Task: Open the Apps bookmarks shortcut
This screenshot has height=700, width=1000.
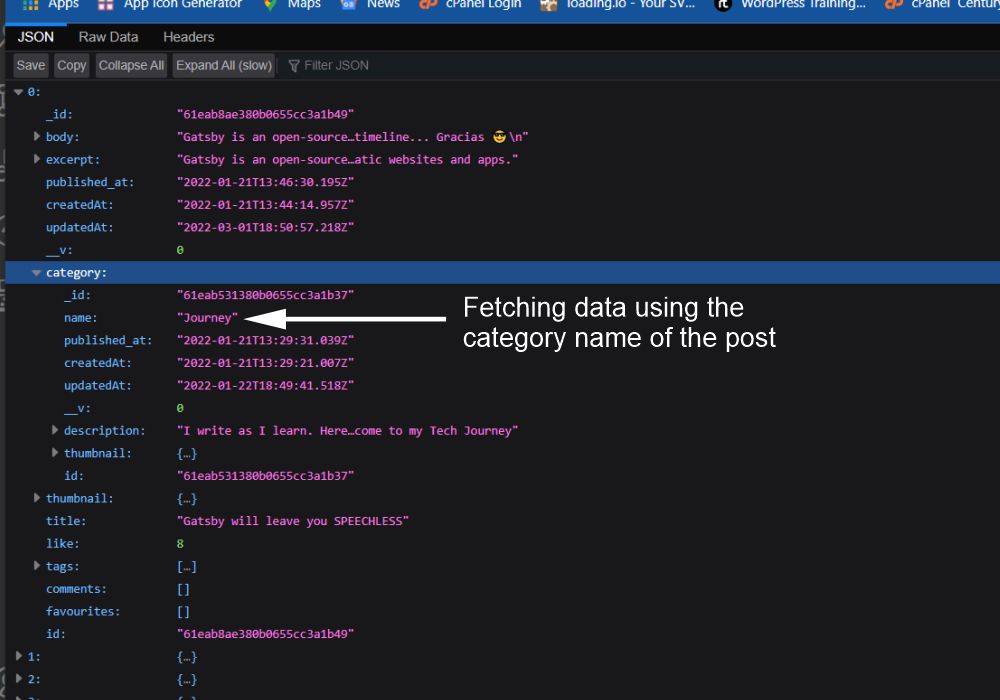Action: coord(51,5)
